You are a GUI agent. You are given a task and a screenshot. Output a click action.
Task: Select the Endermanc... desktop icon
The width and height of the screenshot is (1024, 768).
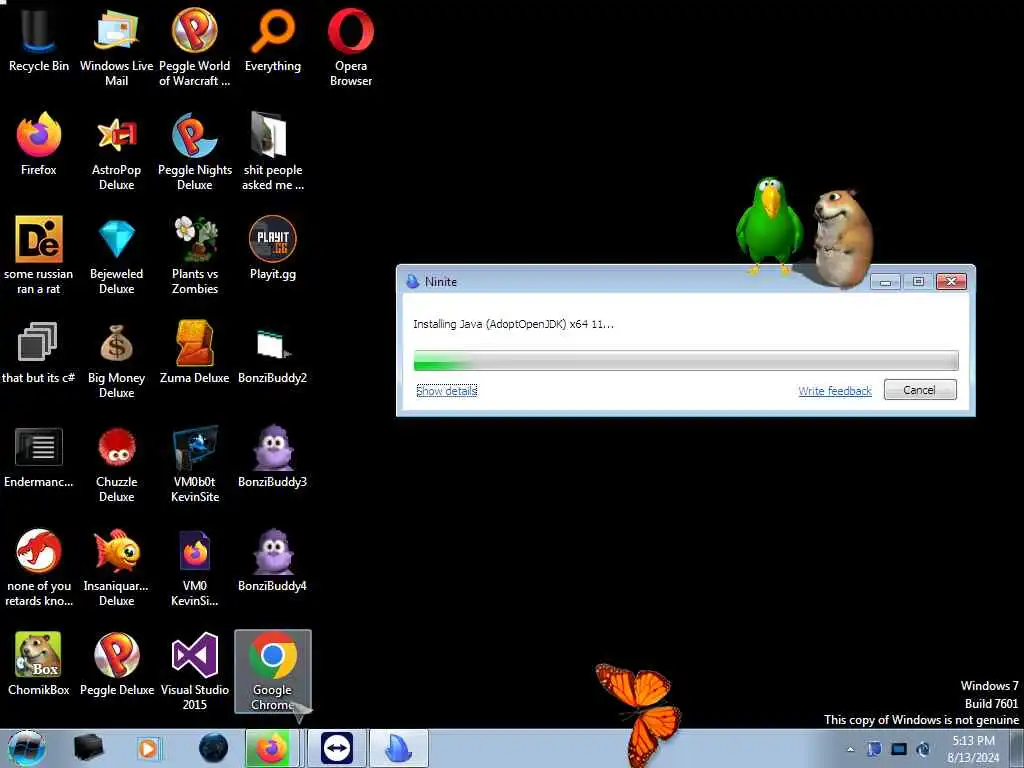coord(39,456)
